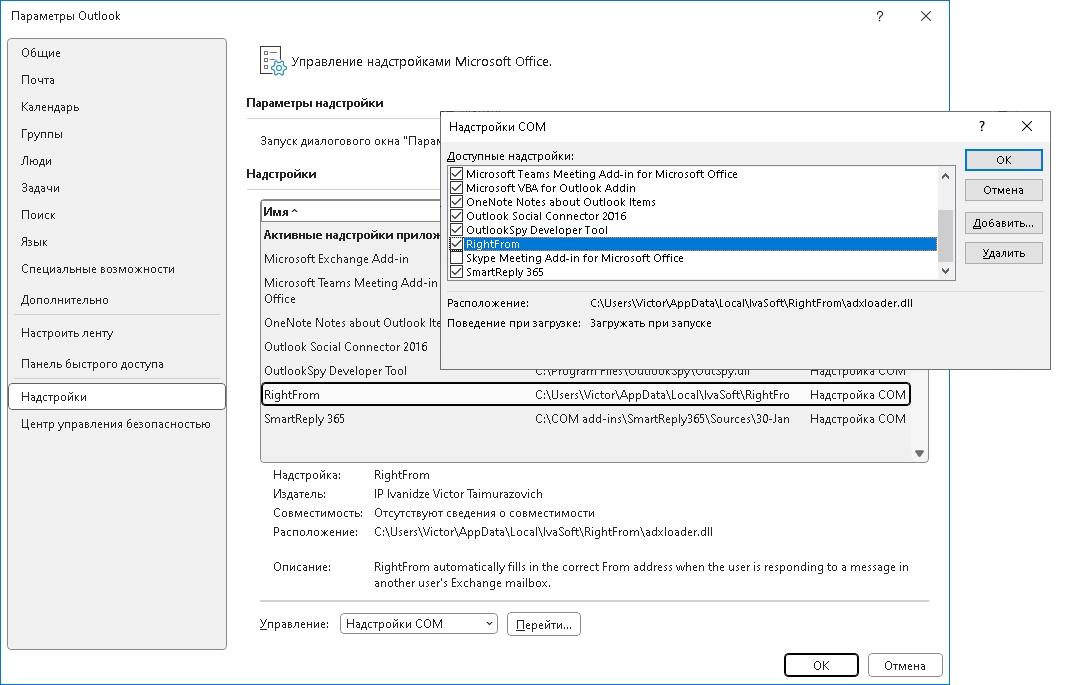Select 'SmartReply 365' row in add-ins table

tap(585, 419)
